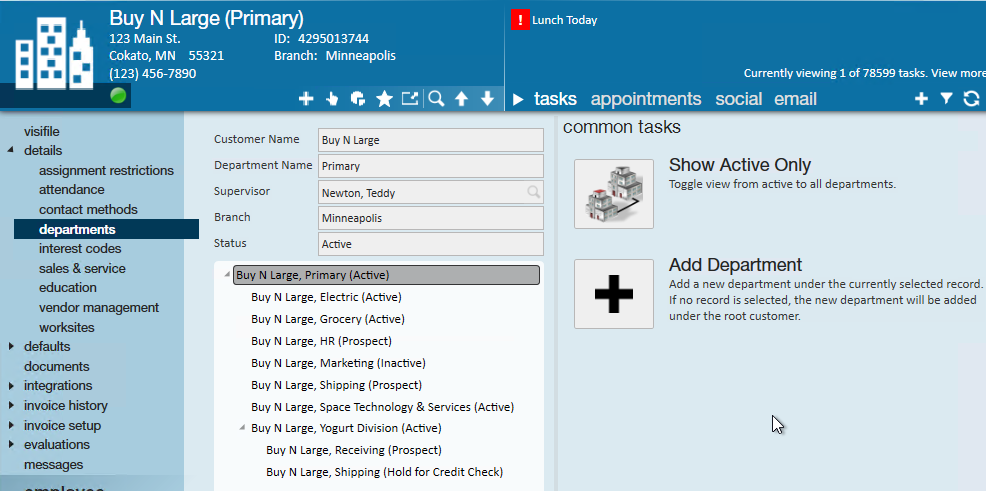Click the magnifying glass search icon in header
This screenshot has height=491, width=986.
point(436,99)
